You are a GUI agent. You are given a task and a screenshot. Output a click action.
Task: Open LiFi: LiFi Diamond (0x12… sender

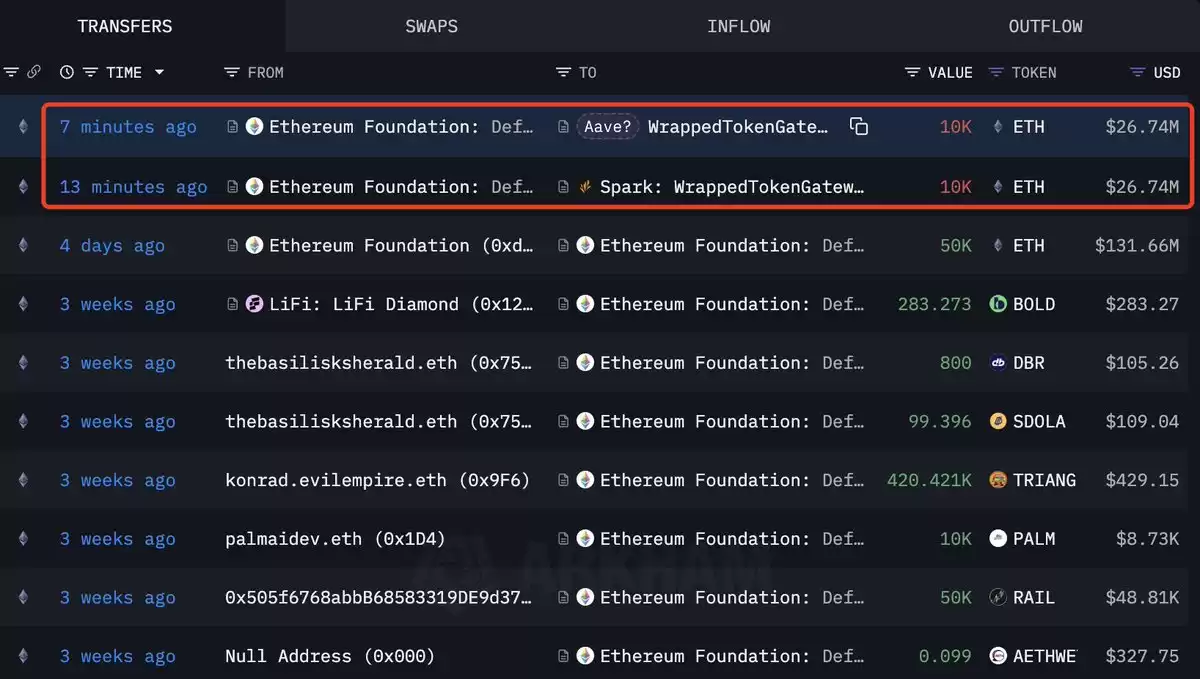pos(401,304)
